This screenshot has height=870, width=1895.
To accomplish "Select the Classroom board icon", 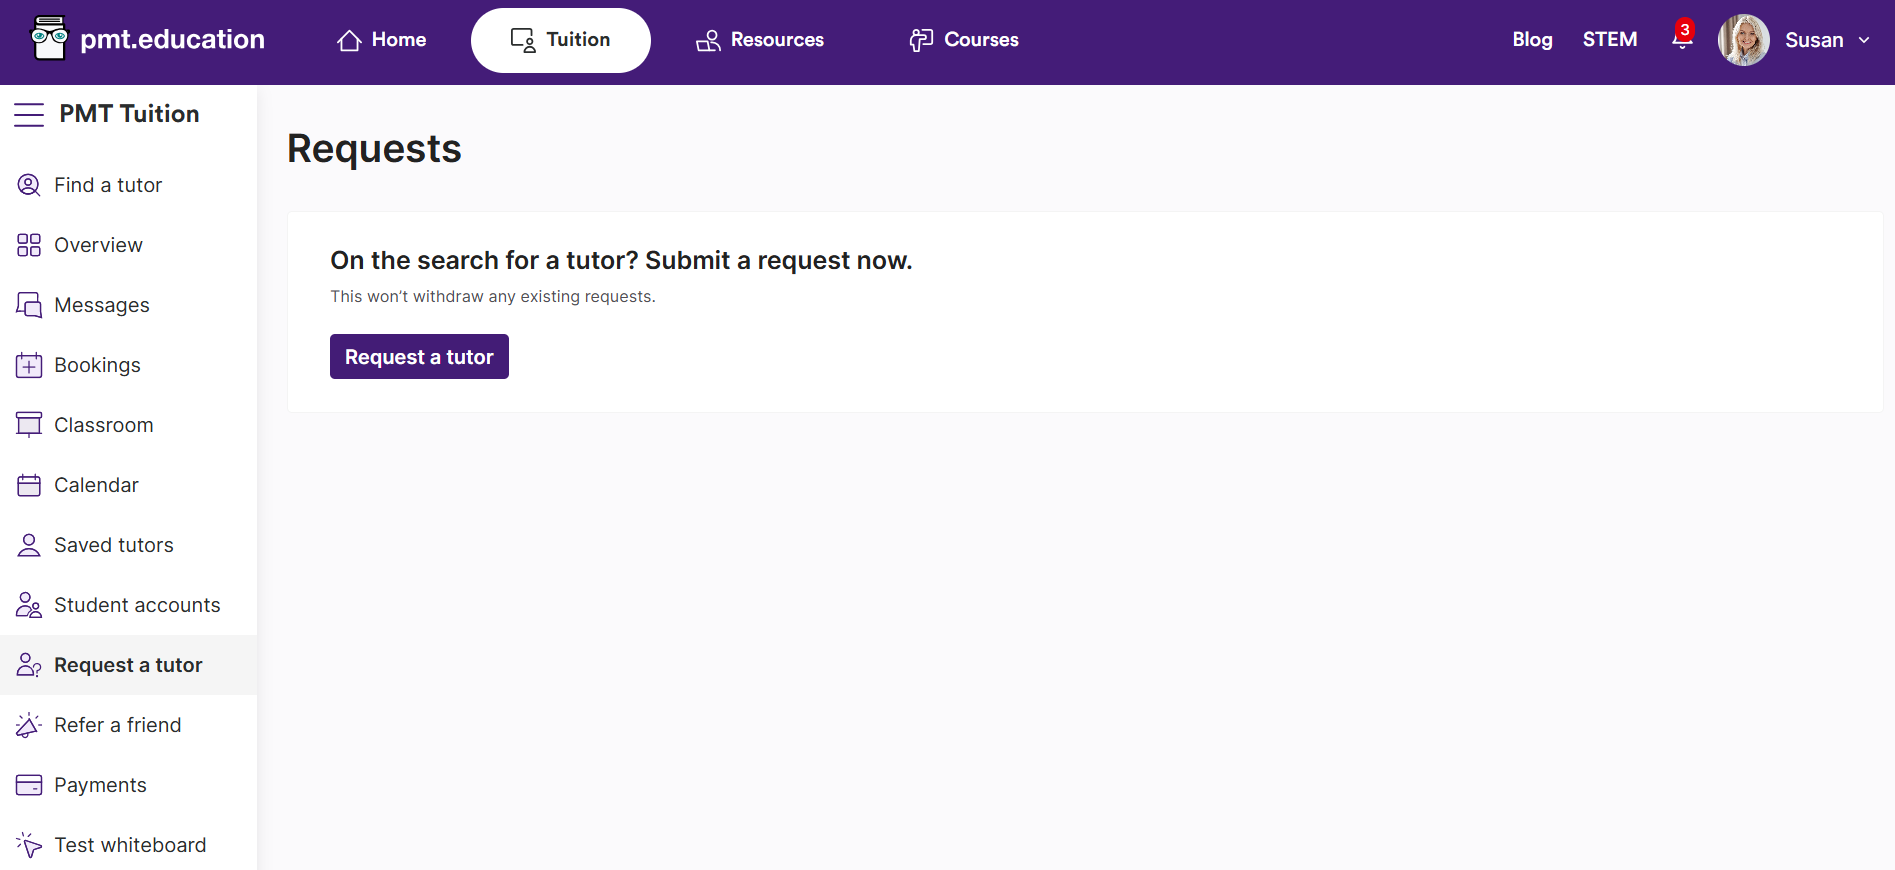I will (x=29, y=425).
